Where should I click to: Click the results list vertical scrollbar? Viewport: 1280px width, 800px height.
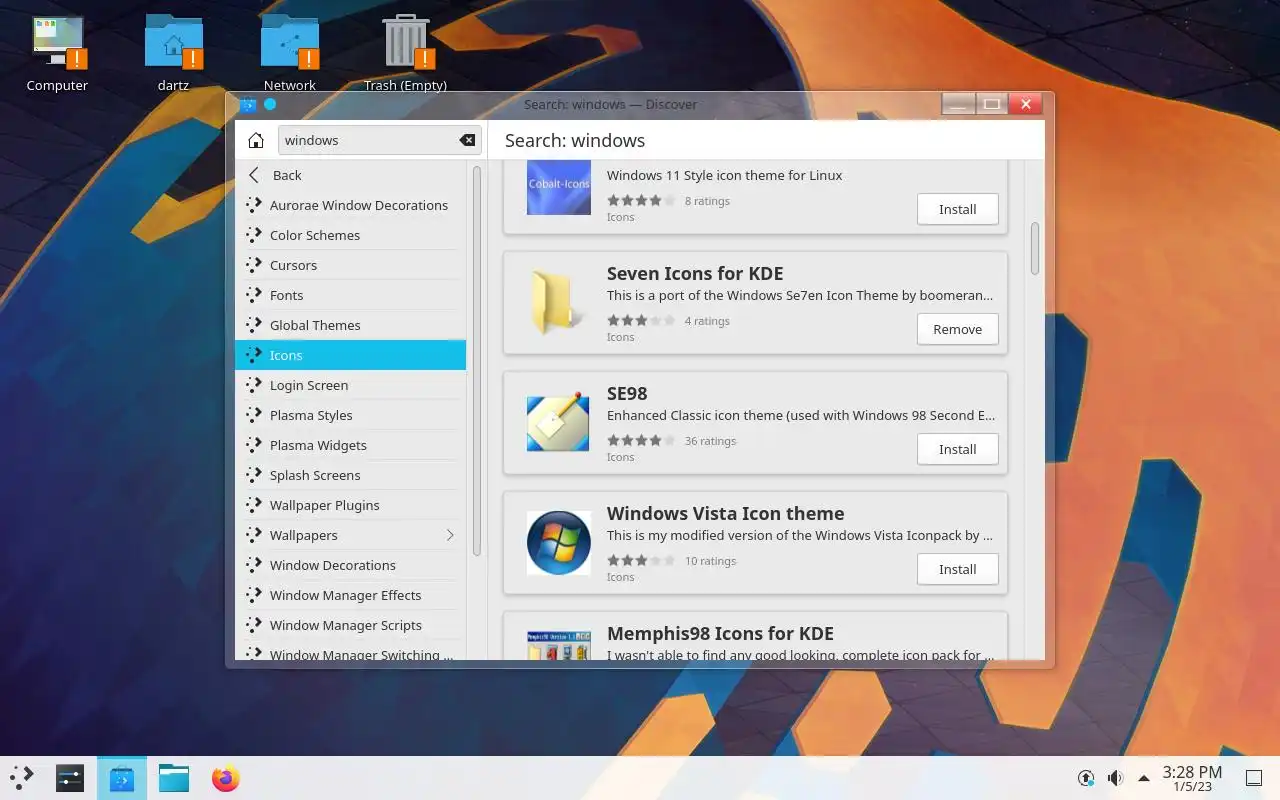pyautogui.click(x=1035, y=248)
